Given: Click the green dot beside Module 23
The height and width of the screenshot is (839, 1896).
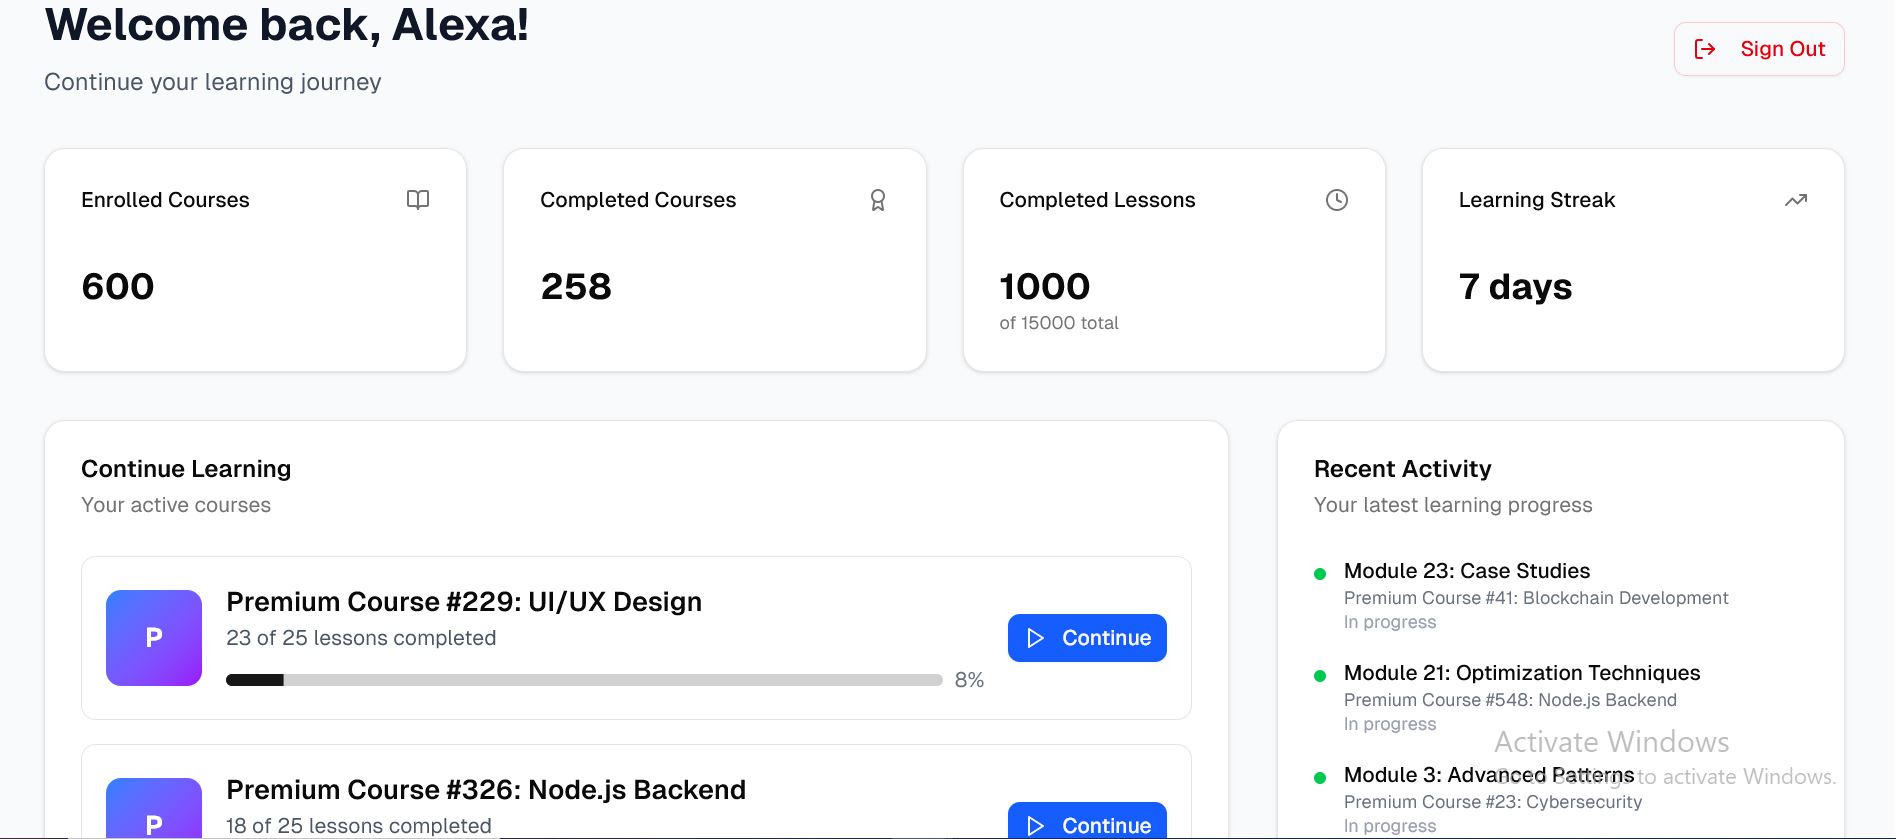Looking at the screenshot, I should (x=1320, y=574).
